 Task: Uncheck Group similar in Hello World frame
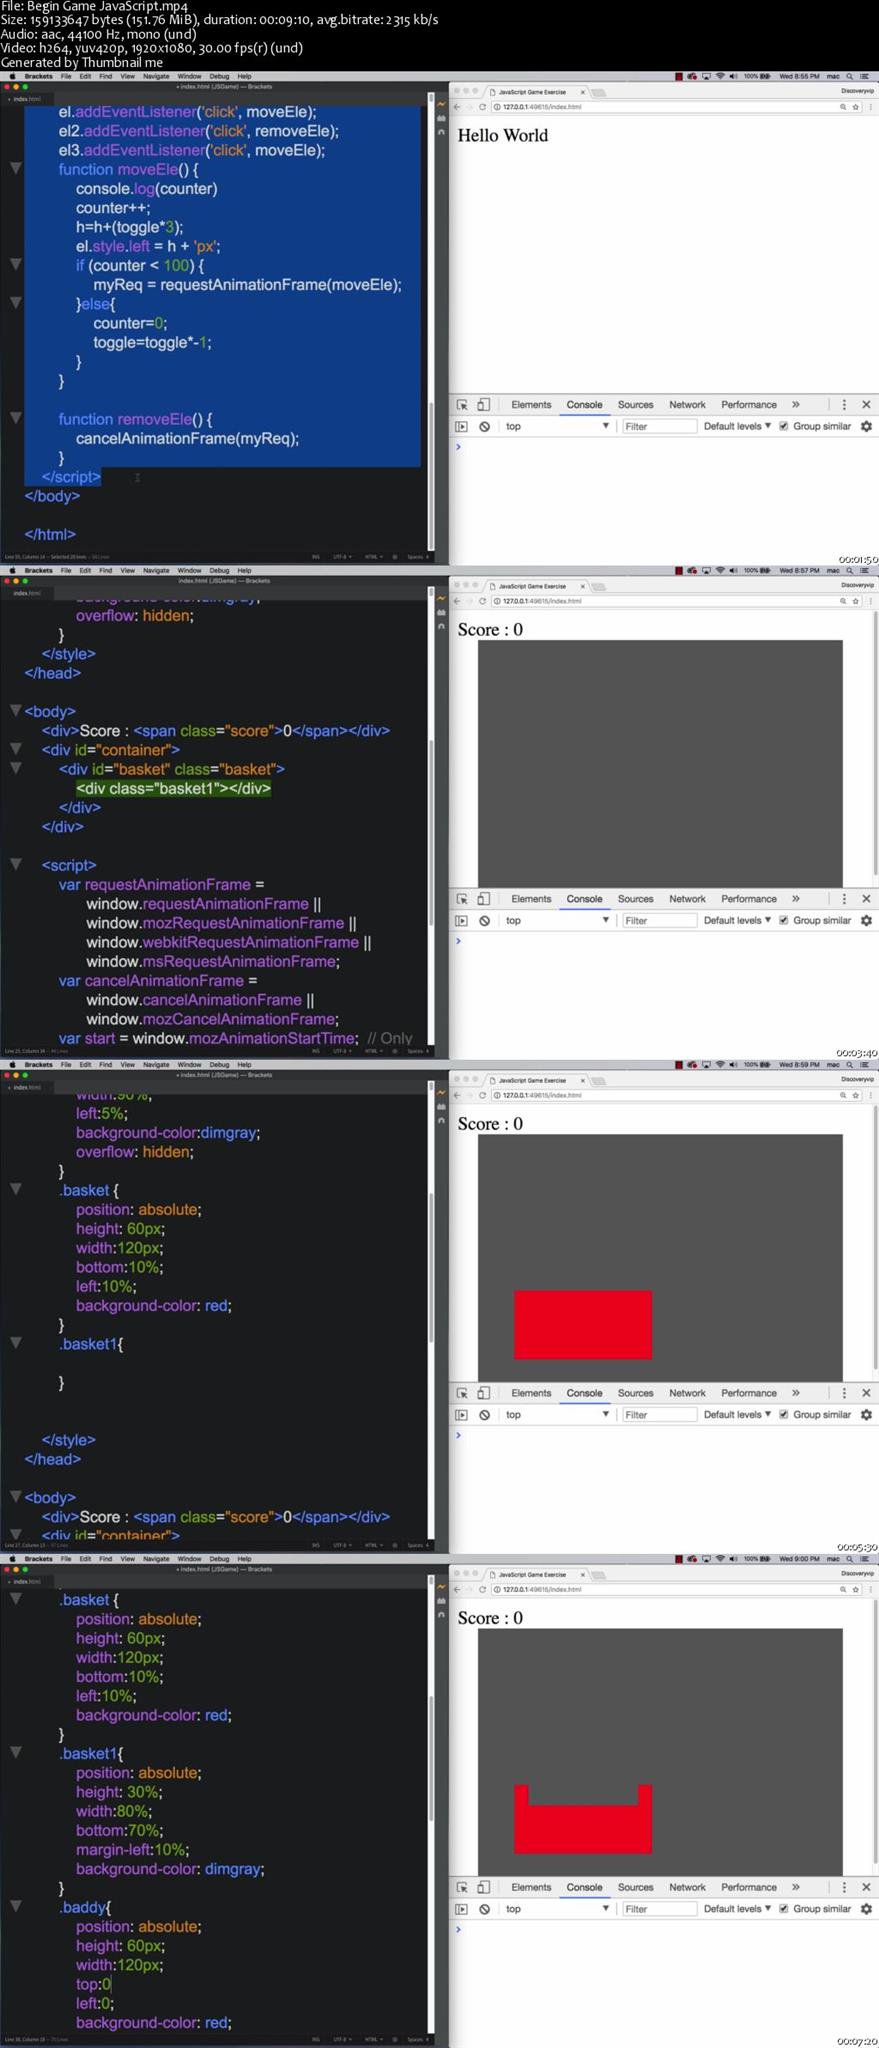click(x=784, y=426)
